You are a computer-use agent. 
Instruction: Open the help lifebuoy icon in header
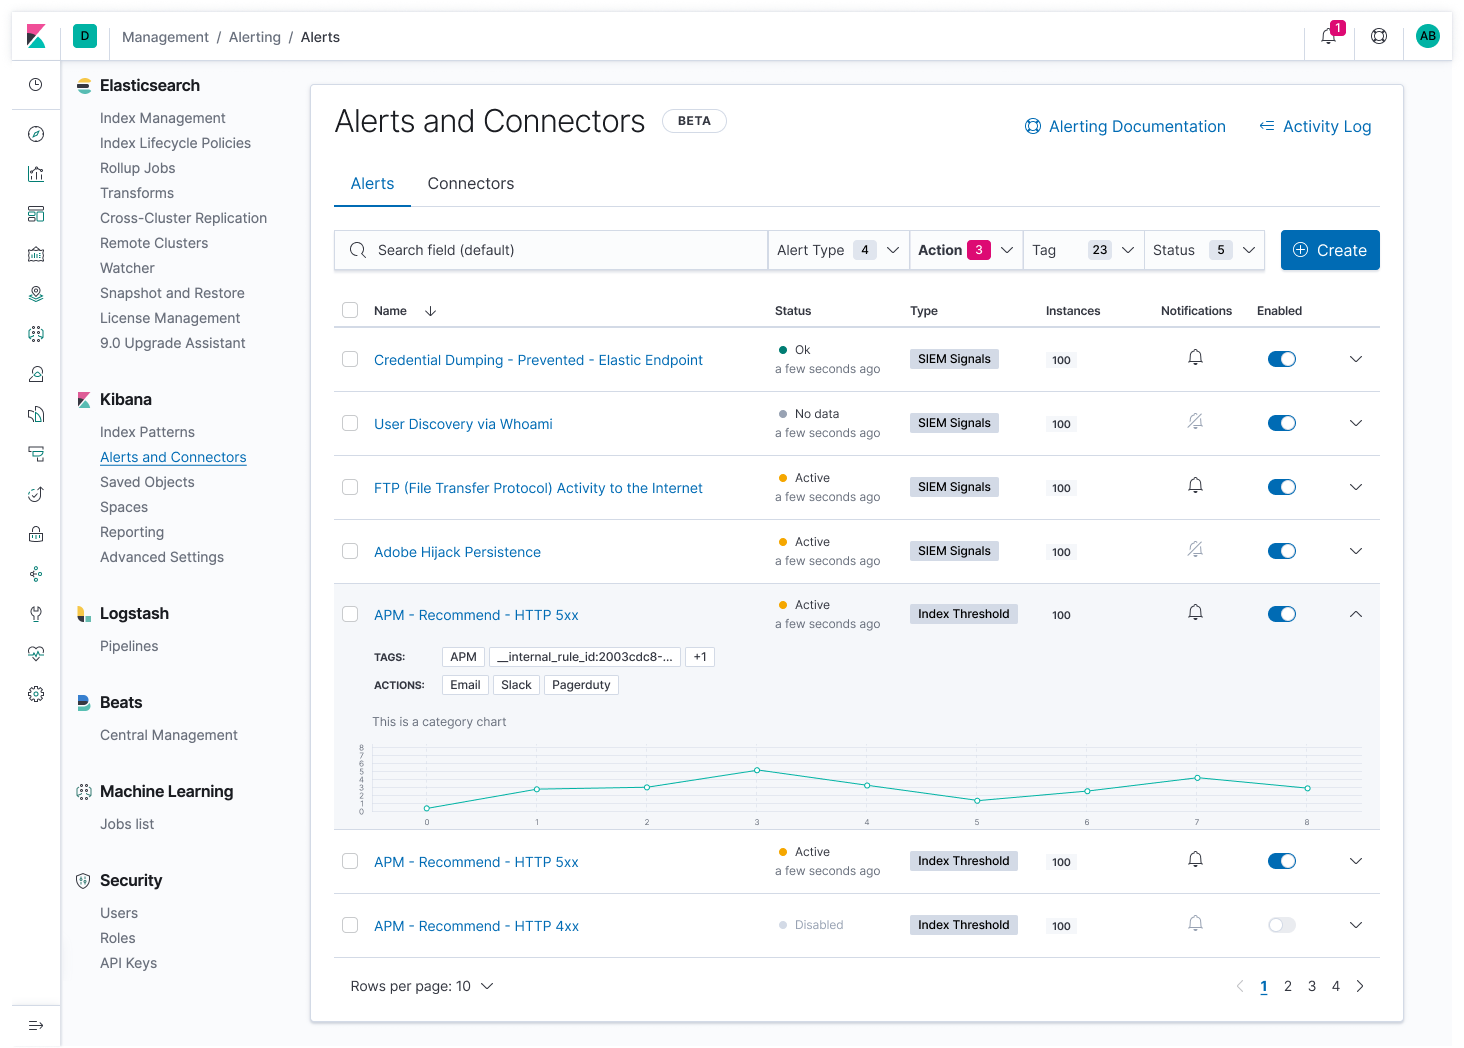coord(1379,36)
